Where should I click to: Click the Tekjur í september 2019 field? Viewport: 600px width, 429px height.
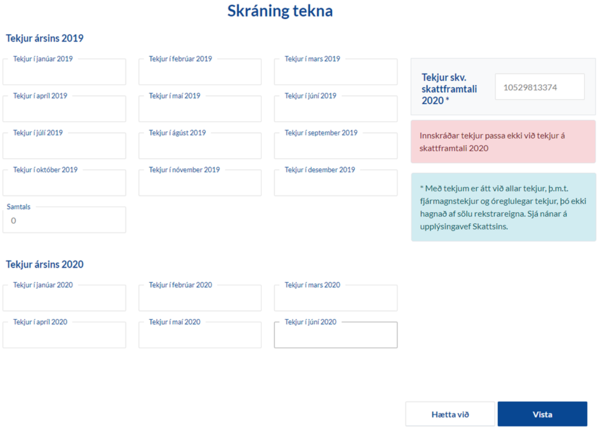(x=335, y=147)
